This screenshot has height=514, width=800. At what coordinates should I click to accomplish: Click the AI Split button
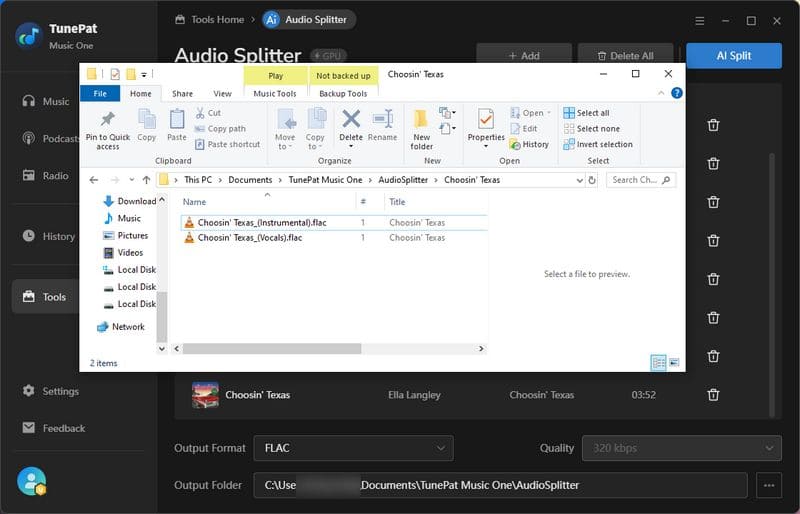(x=733, y=56)
